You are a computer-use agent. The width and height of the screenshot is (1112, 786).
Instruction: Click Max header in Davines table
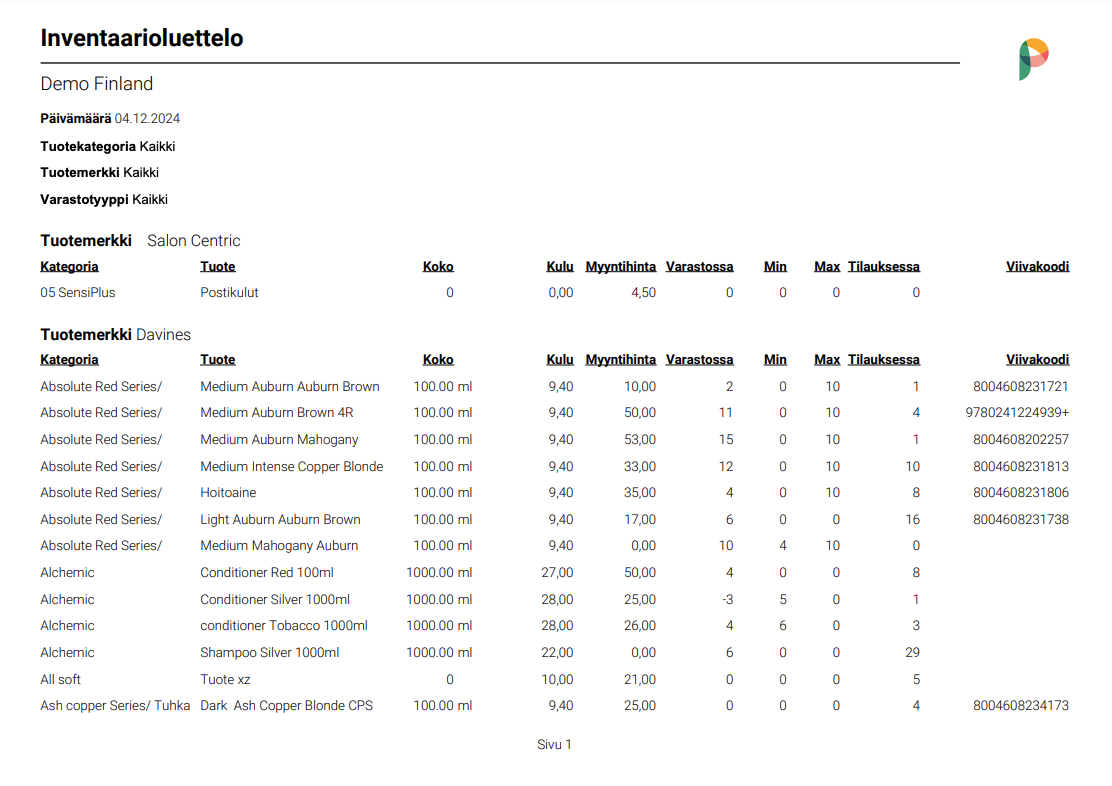click(827, 360)
